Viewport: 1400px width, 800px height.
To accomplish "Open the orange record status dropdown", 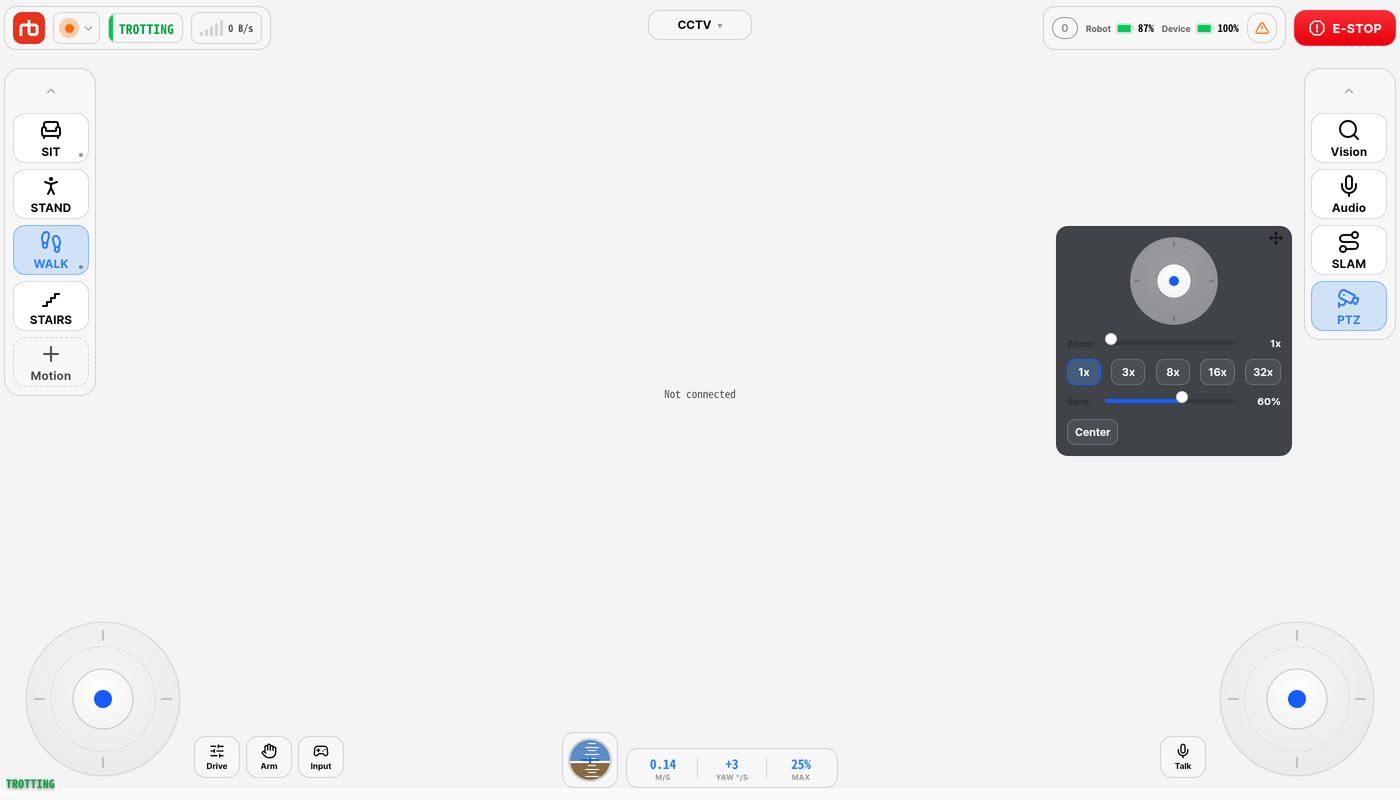I will tap(76, 28).
